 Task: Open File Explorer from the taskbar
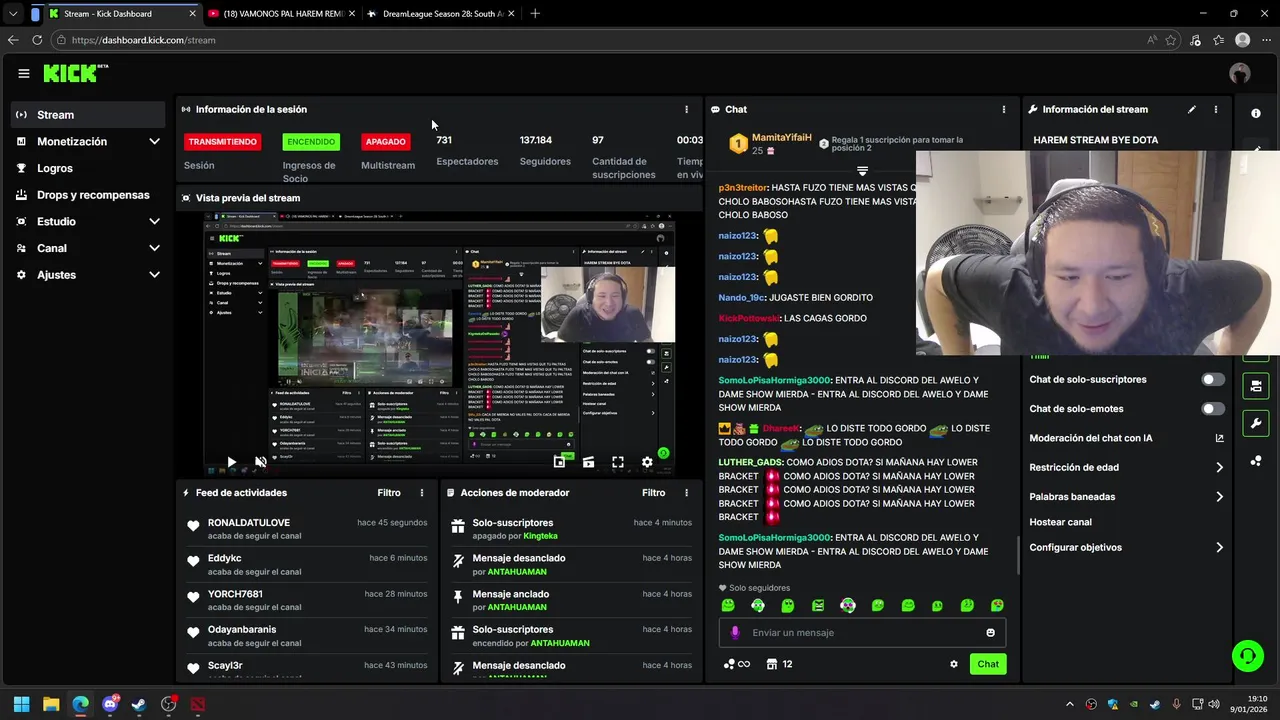51,704
